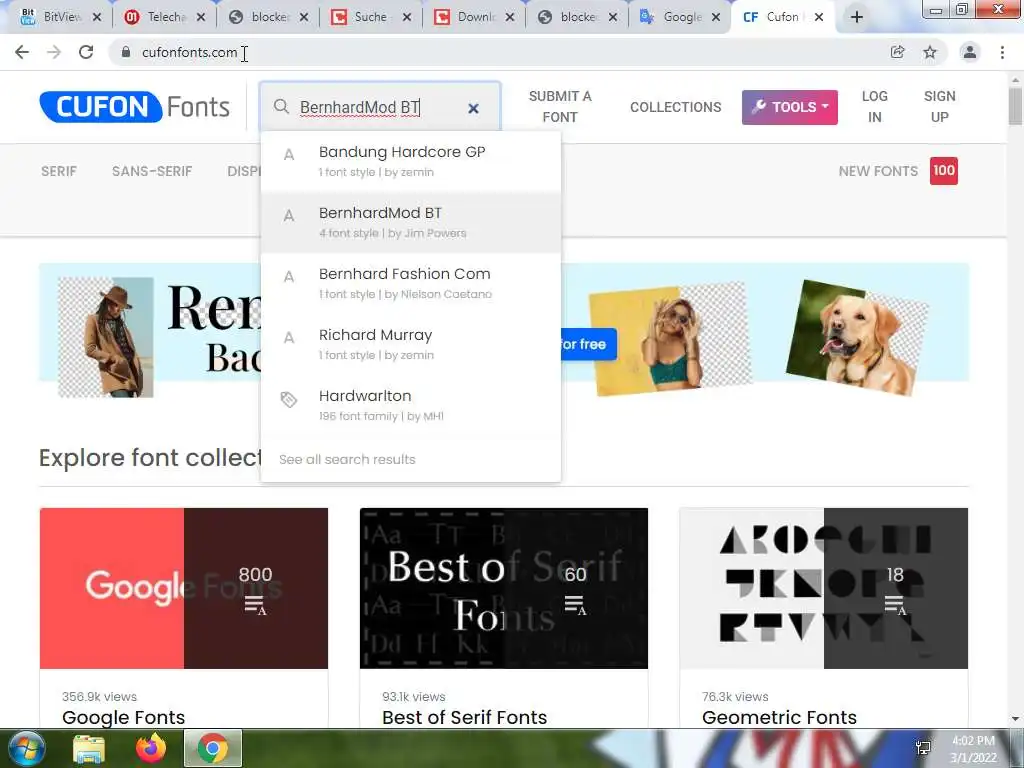Go back to the previous page
1024x768 pixels.
point(22,52)
